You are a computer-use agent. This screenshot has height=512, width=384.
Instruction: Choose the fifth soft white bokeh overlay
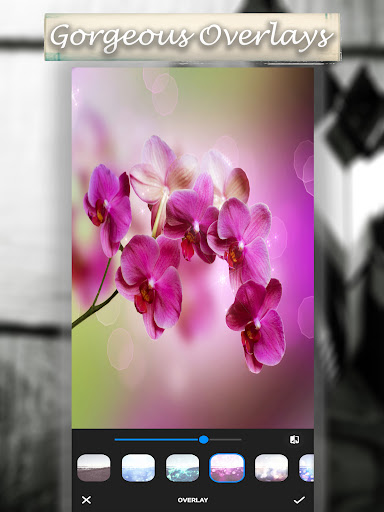(x=271, y=468)
